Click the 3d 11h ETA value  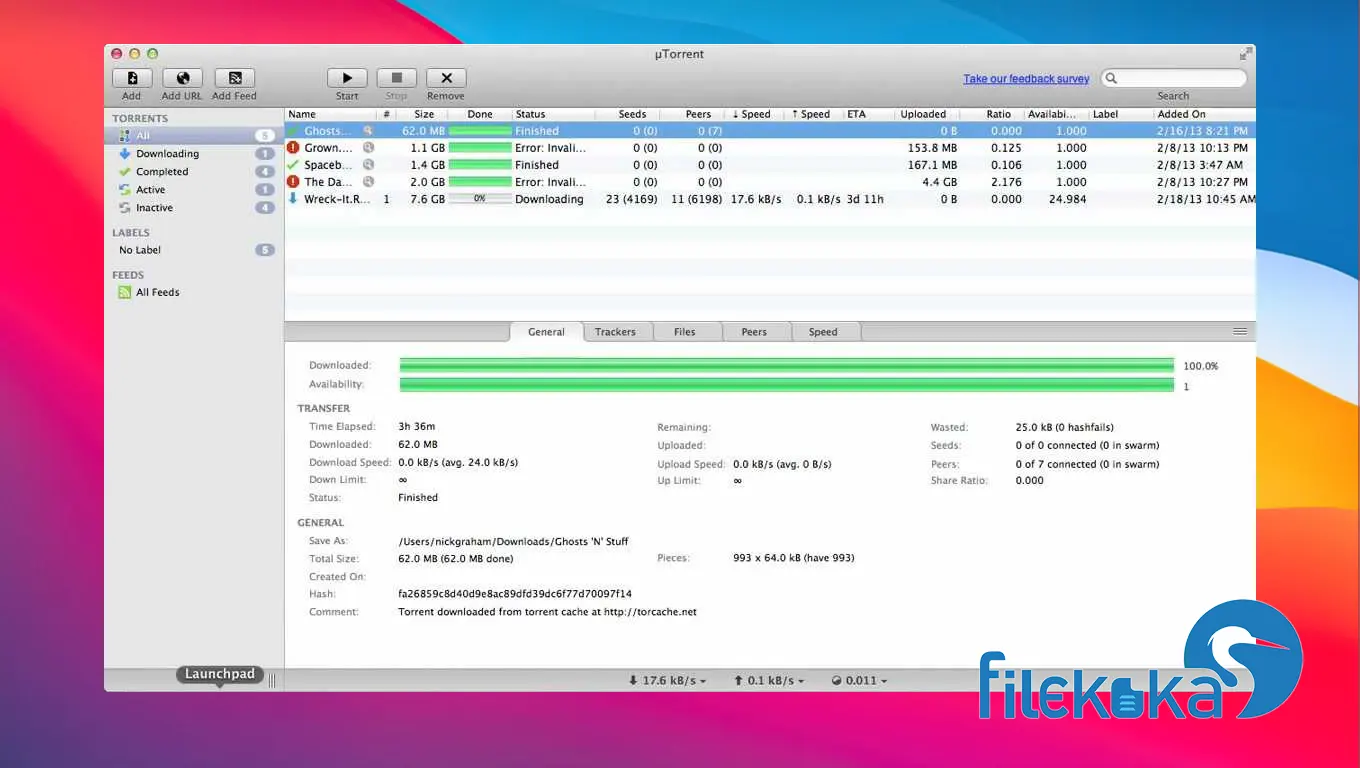864,199
